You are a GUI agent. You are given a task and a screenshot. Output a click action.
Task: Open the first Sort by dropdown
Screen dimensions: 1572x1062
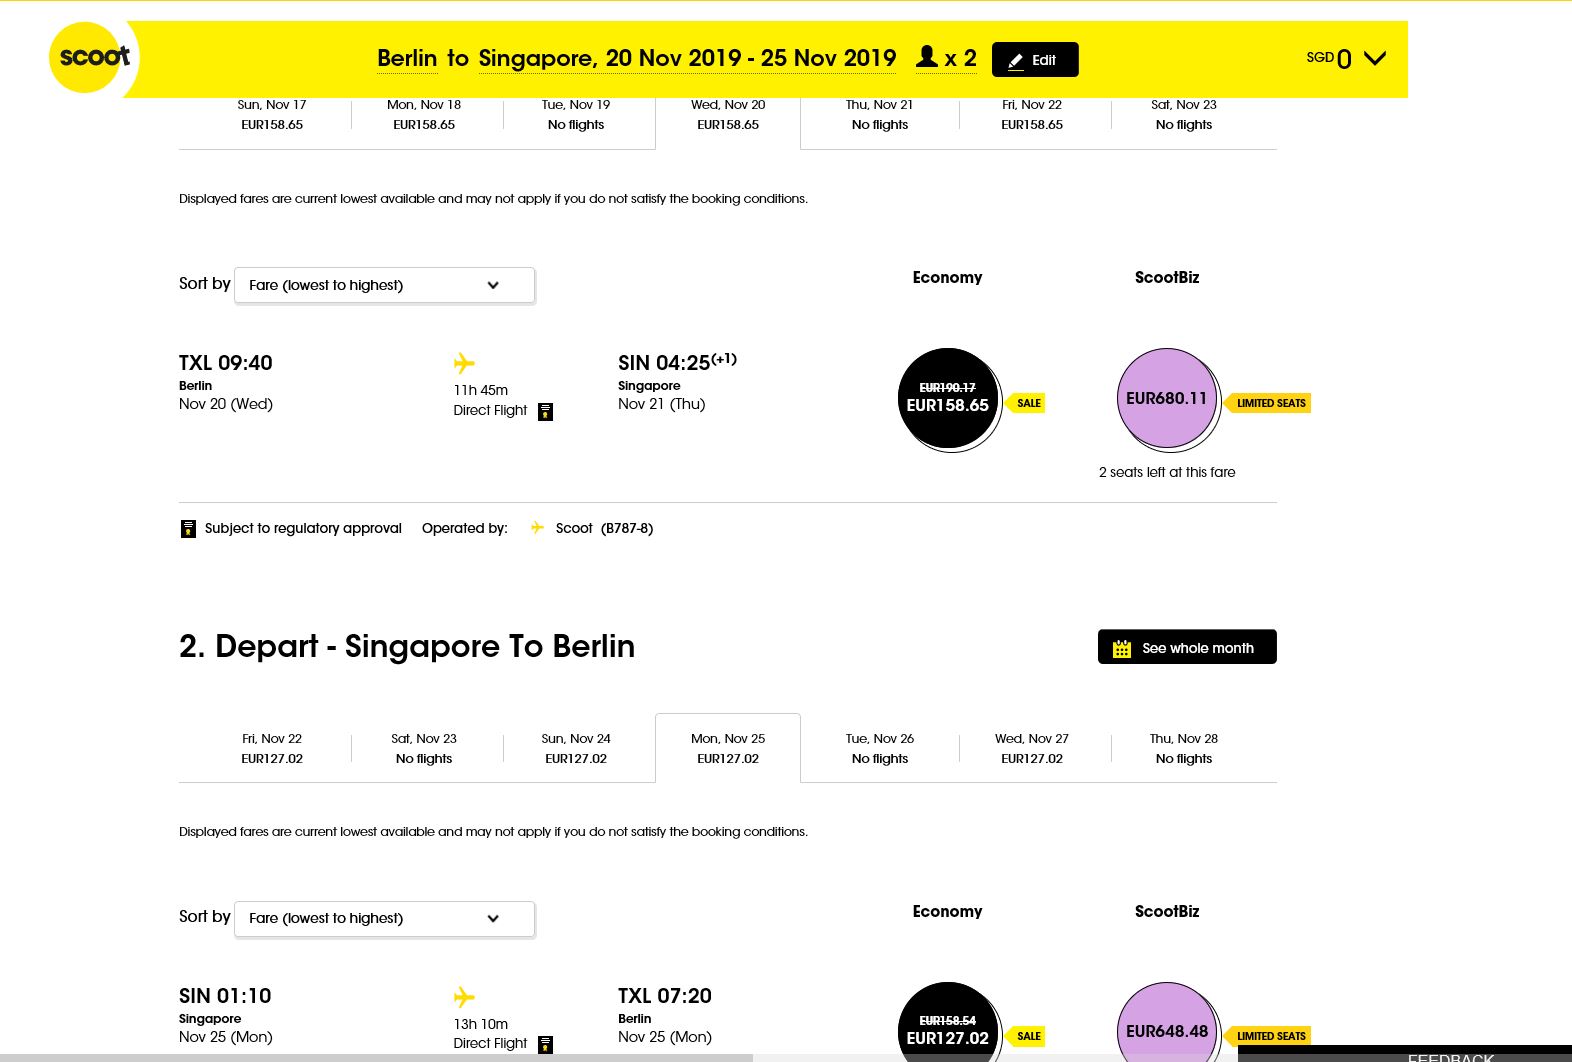[384, 285]
